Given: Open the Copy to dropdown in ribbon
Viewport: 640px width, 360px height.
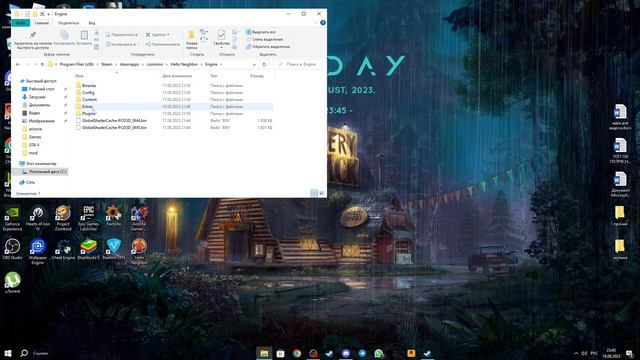Looking at the screenshot, I should 121,44.
